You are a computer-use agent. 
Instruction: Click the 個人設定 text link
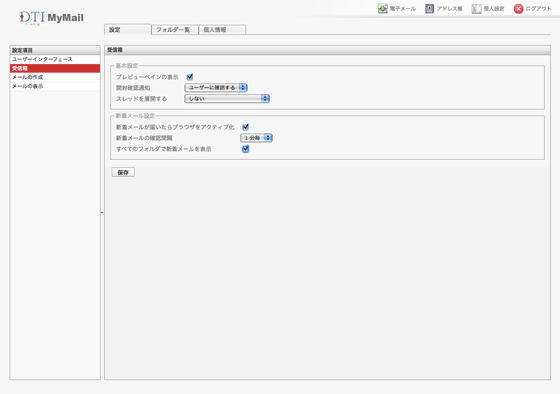pyautogui.click(x=494, y=9)
